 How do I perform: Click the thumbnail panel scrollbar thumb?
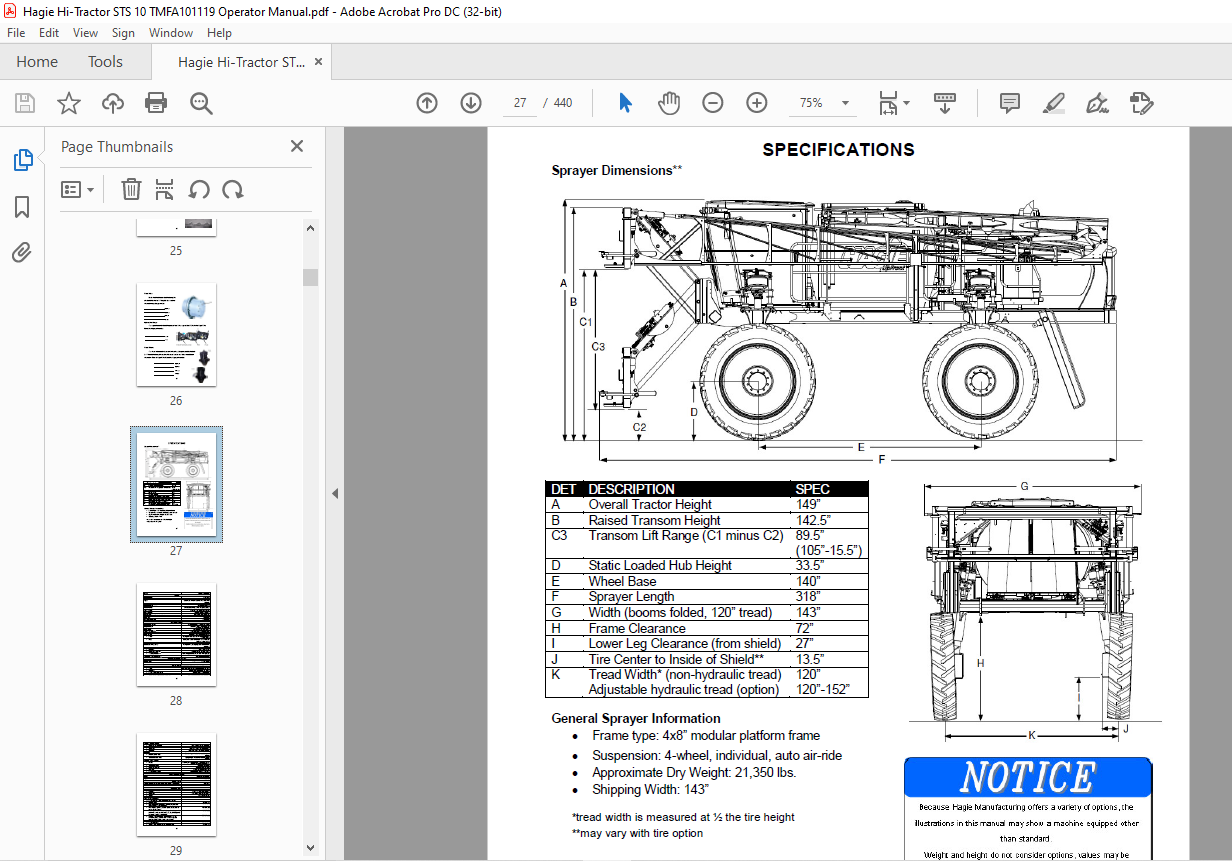(310, 277)
